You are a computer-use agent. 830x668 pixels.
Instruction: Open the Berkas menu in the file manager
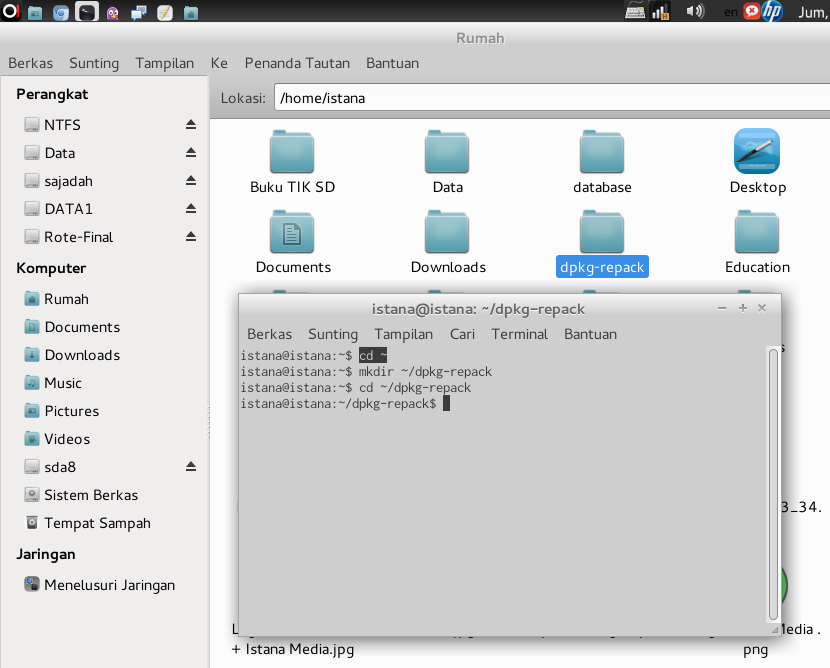pos(30,63)
